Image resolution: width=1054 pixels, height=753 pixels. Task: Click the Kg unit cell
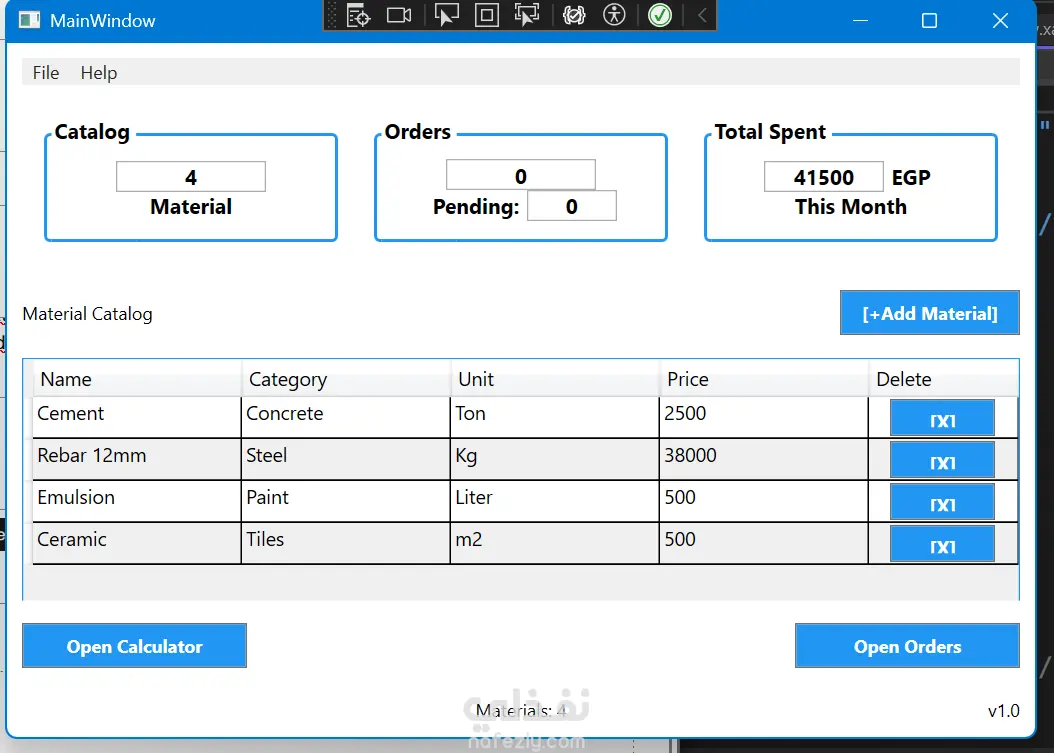coord(555,459)
